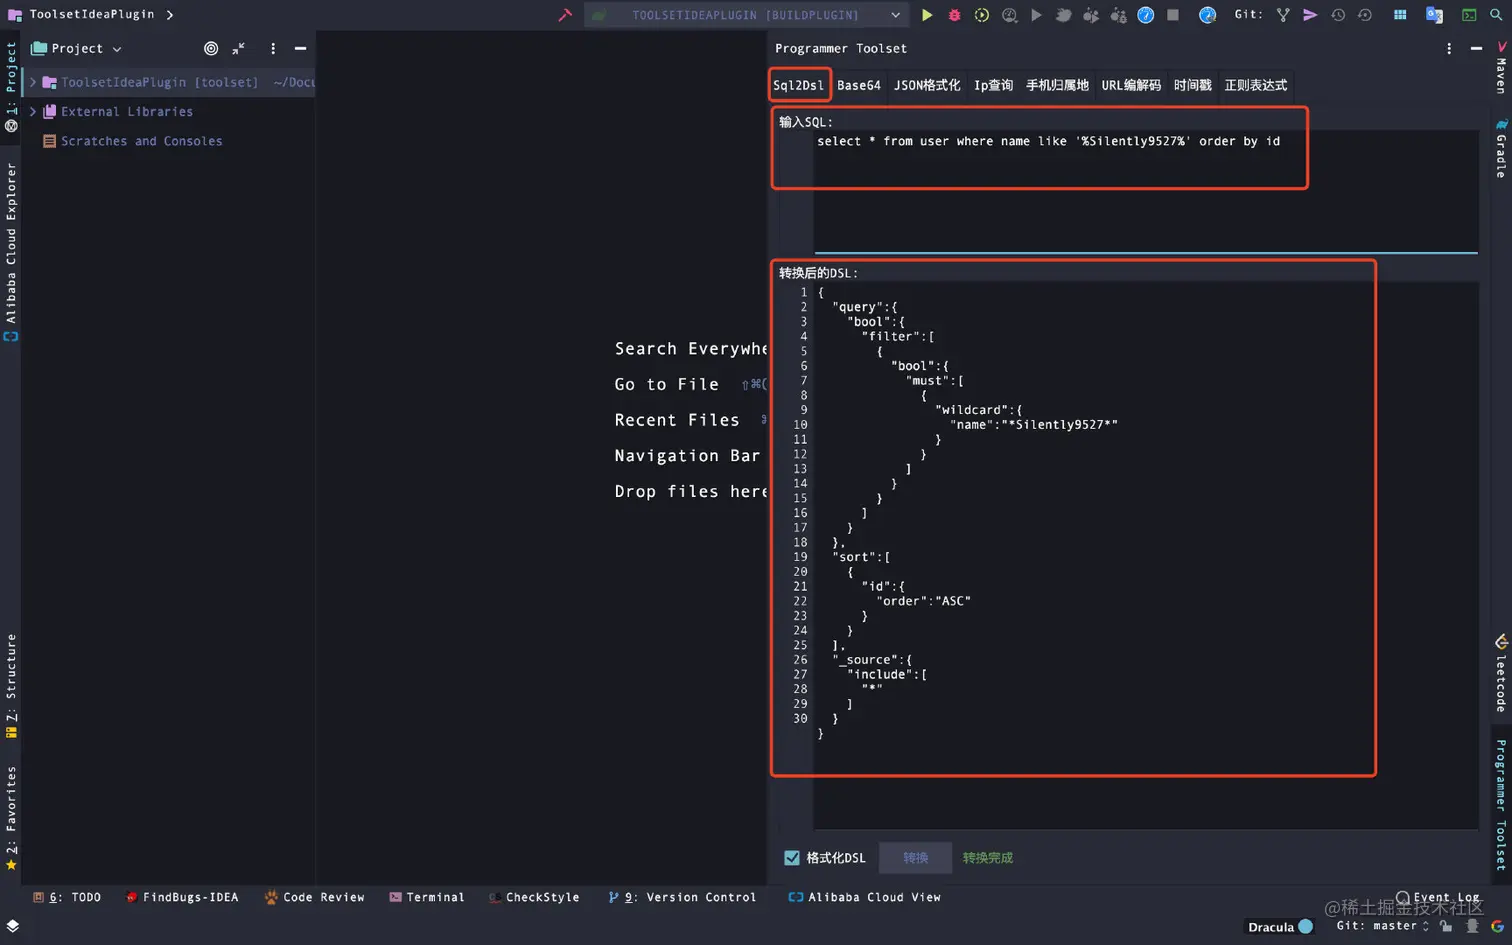Image resolution: width=1512 pixels, height=945 pixels.
Task: Click the 转换 convert button
Action: pos(915,858)
